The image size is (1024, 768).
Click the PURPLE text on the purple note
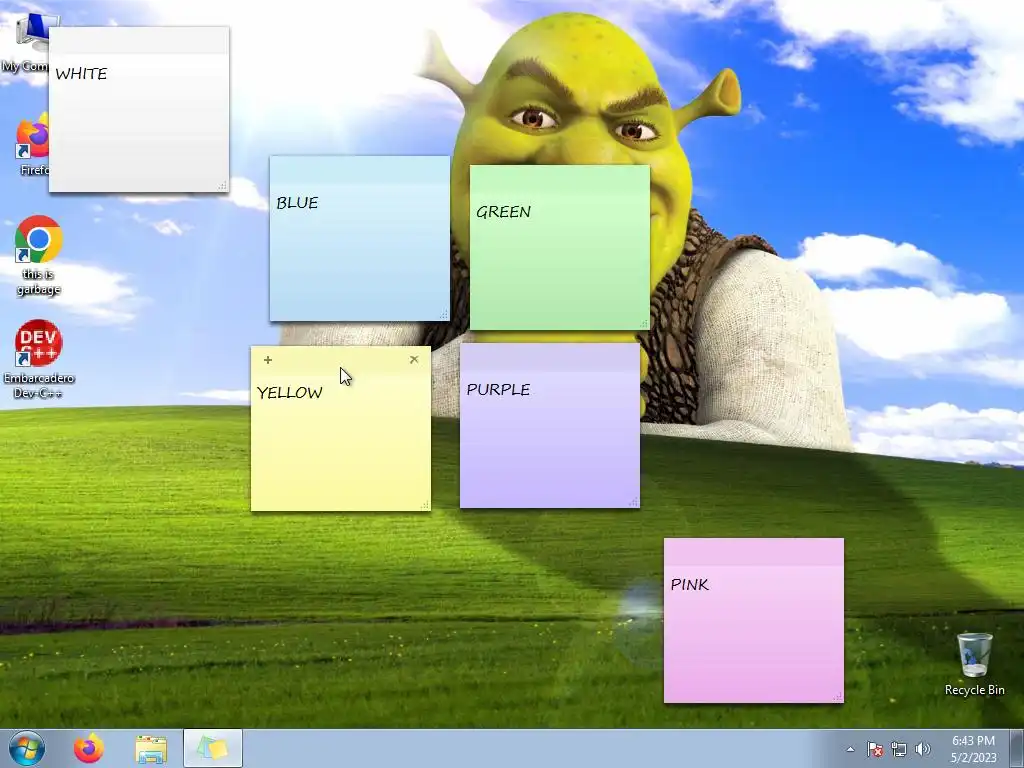pos(498,390)
